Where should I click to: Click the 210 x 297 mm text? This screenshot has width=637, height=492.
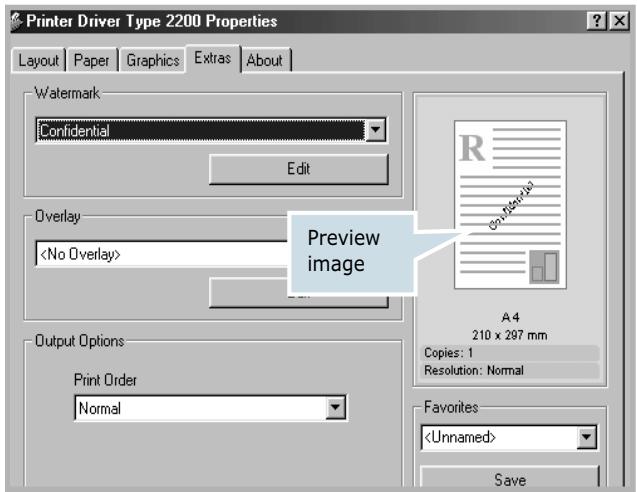pyautogui.click(x=509, y=335)
